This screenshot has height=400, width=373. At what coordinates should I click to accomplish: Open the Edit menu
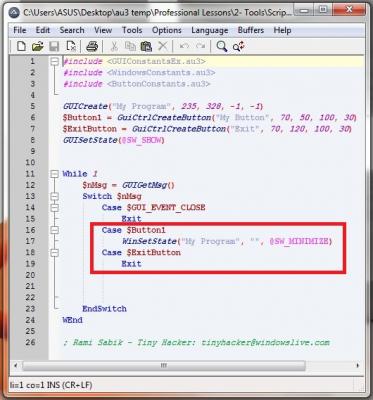(x=43, y=30)
